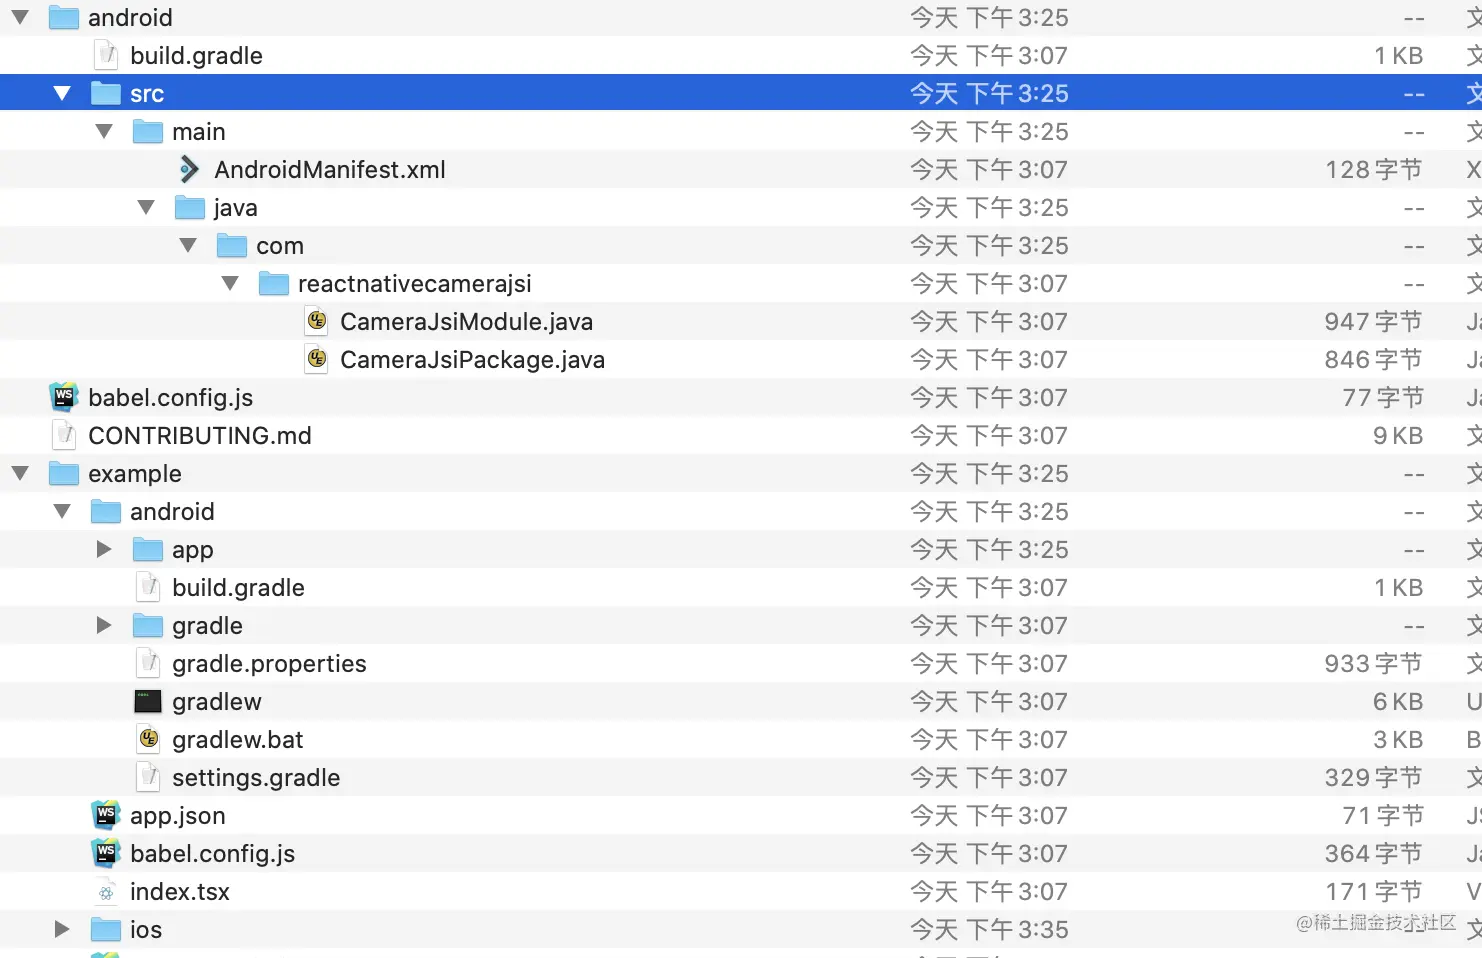1482x958 pixels.
Task: Select the CONTRIBUTING.md file name
Action: pos(200,435)
